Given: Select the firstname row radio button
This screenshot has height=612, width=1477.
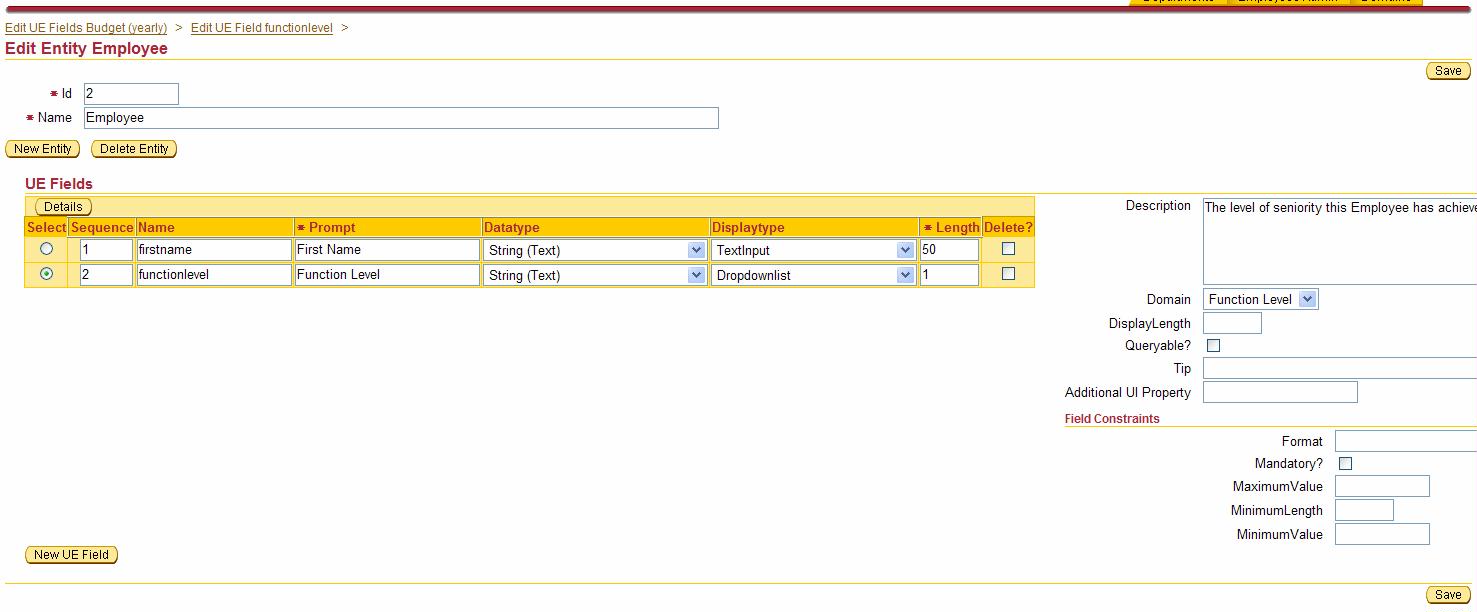Looking at the screenshot, I should 46,249.
